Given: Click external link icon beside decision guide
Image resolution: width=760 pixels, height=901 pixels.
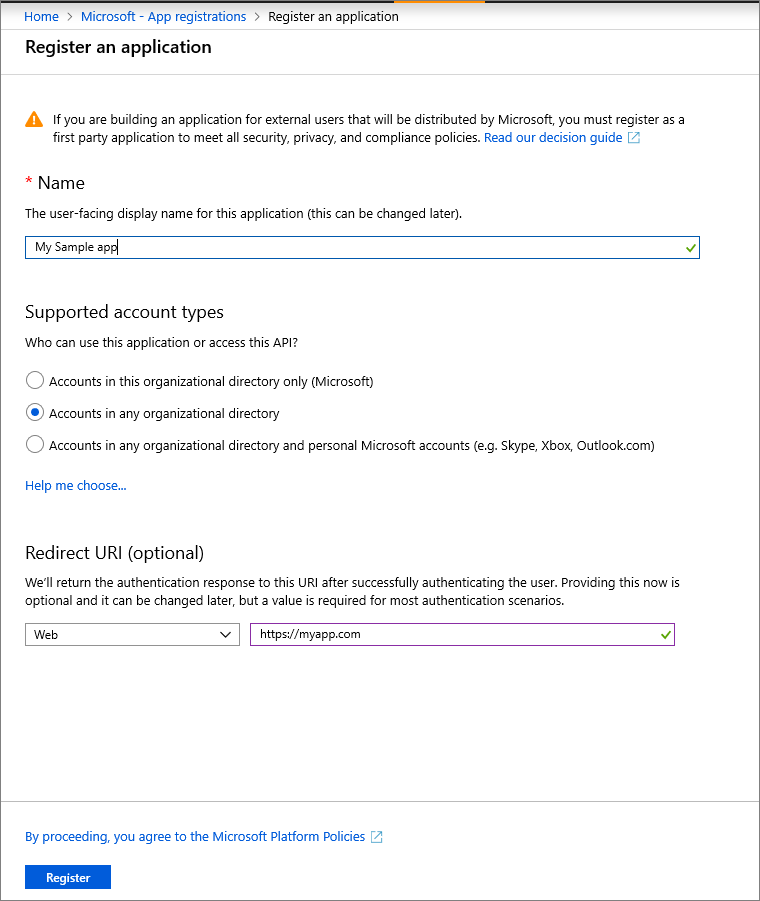Looking at the screenshot, I should pyautogui.click(x=634, y=138).
